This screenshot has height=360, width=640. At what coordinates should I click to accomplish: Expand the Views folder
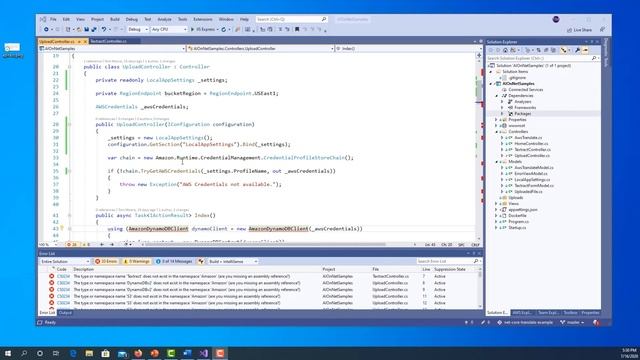[x=497, y=204]
